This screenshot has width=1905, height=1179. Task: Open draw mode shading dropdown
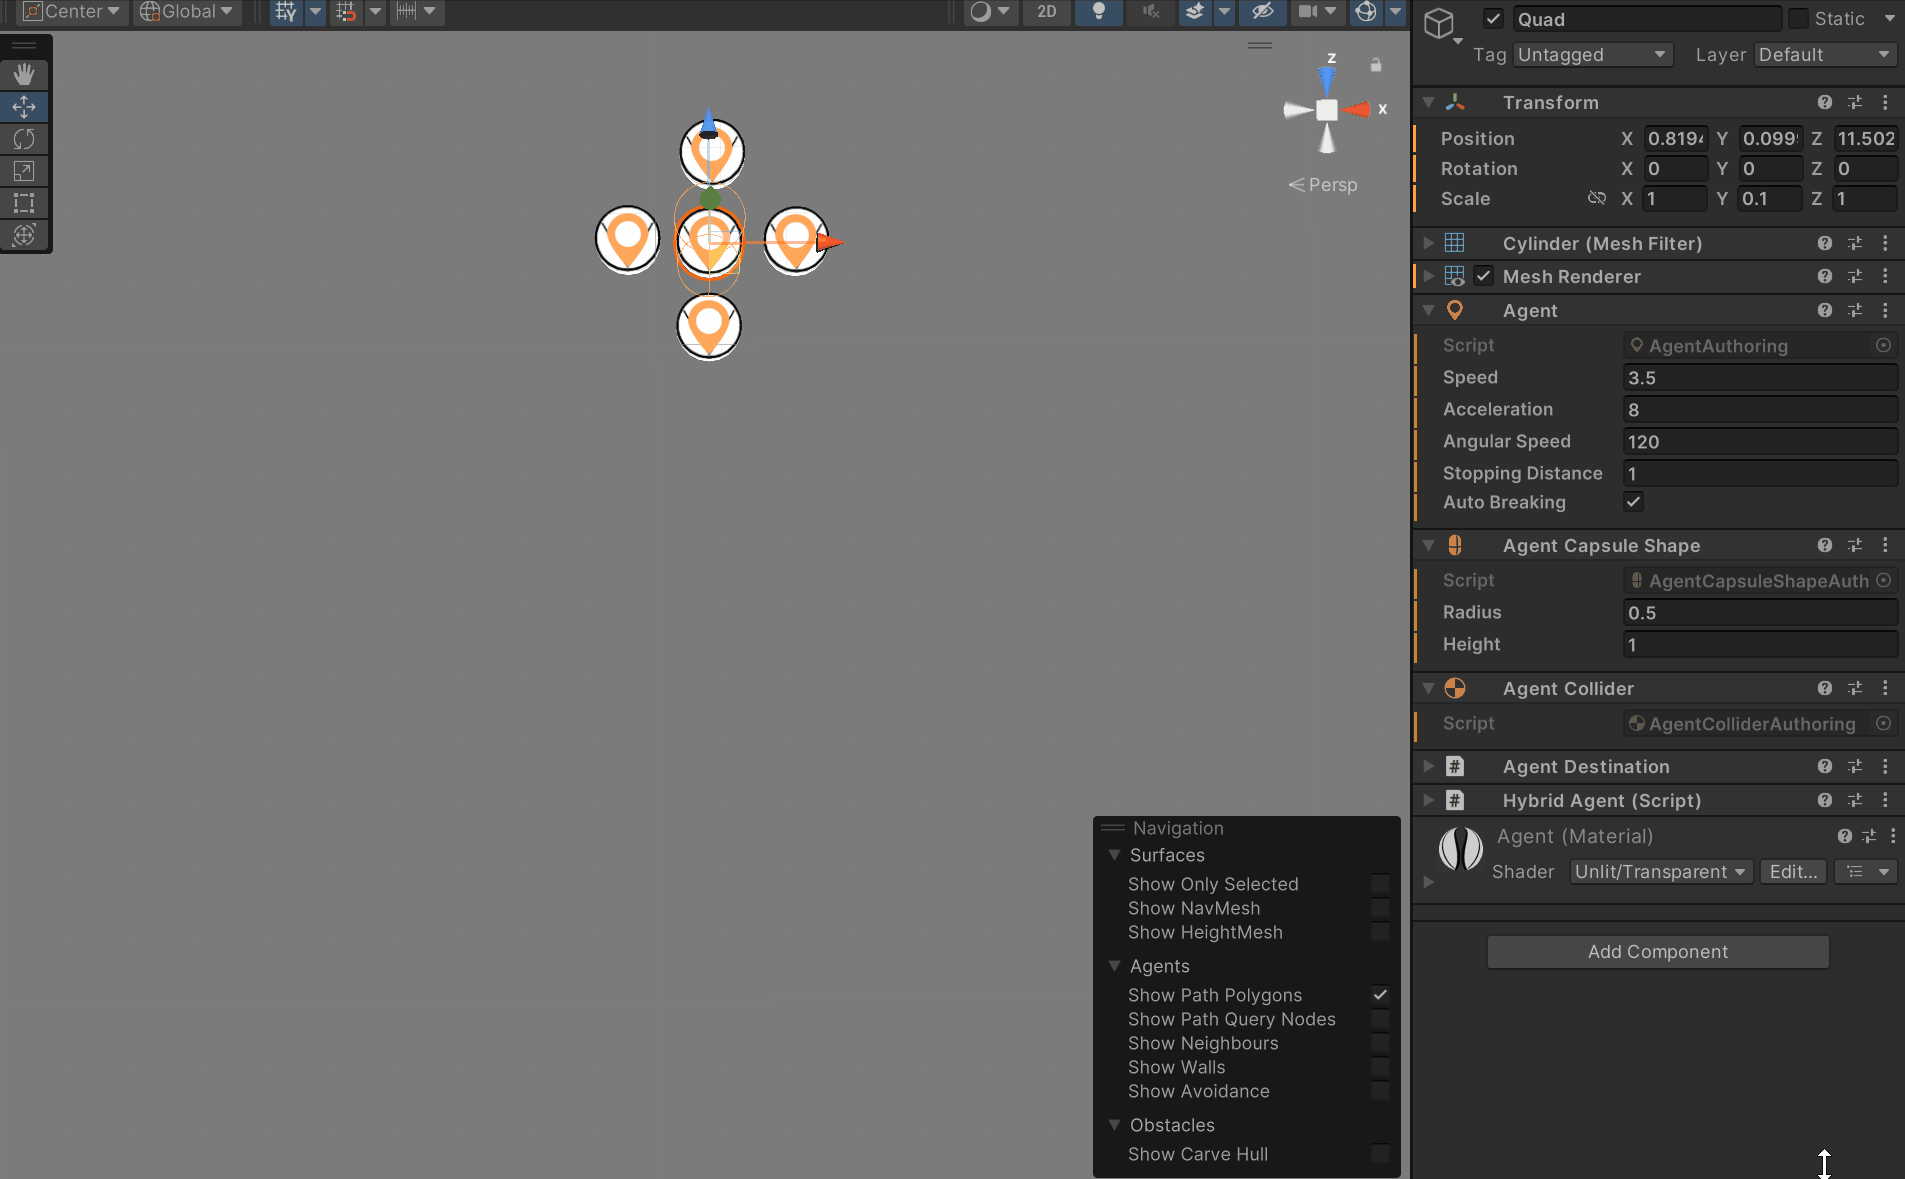[x=990, y=12]
